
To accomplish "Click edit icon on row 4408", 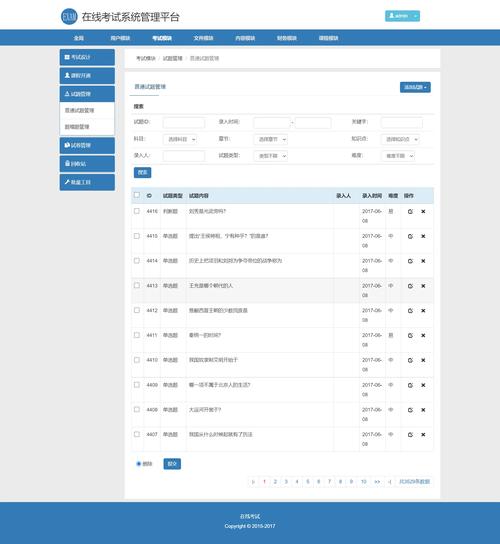I will 410,410.
